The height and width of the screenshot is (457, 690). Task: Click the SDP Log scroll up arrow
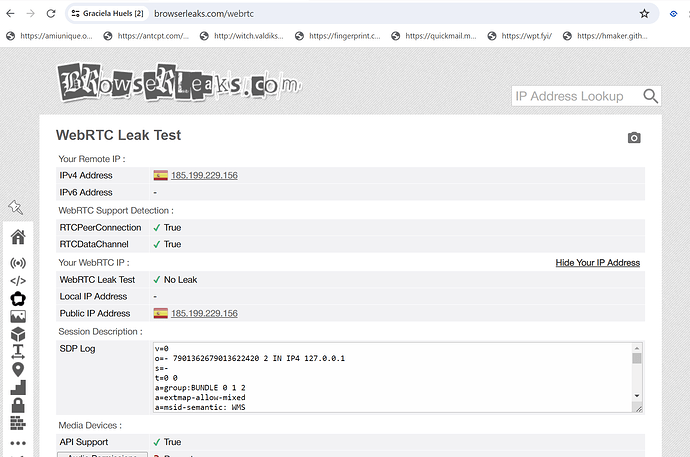[637, 348]
